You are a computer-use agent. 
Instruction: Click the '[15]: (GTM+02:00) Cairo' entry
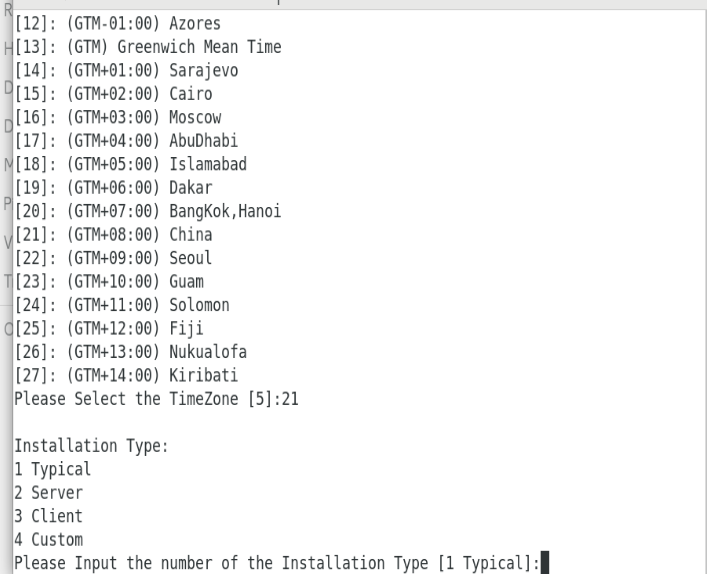coord(113,94)
